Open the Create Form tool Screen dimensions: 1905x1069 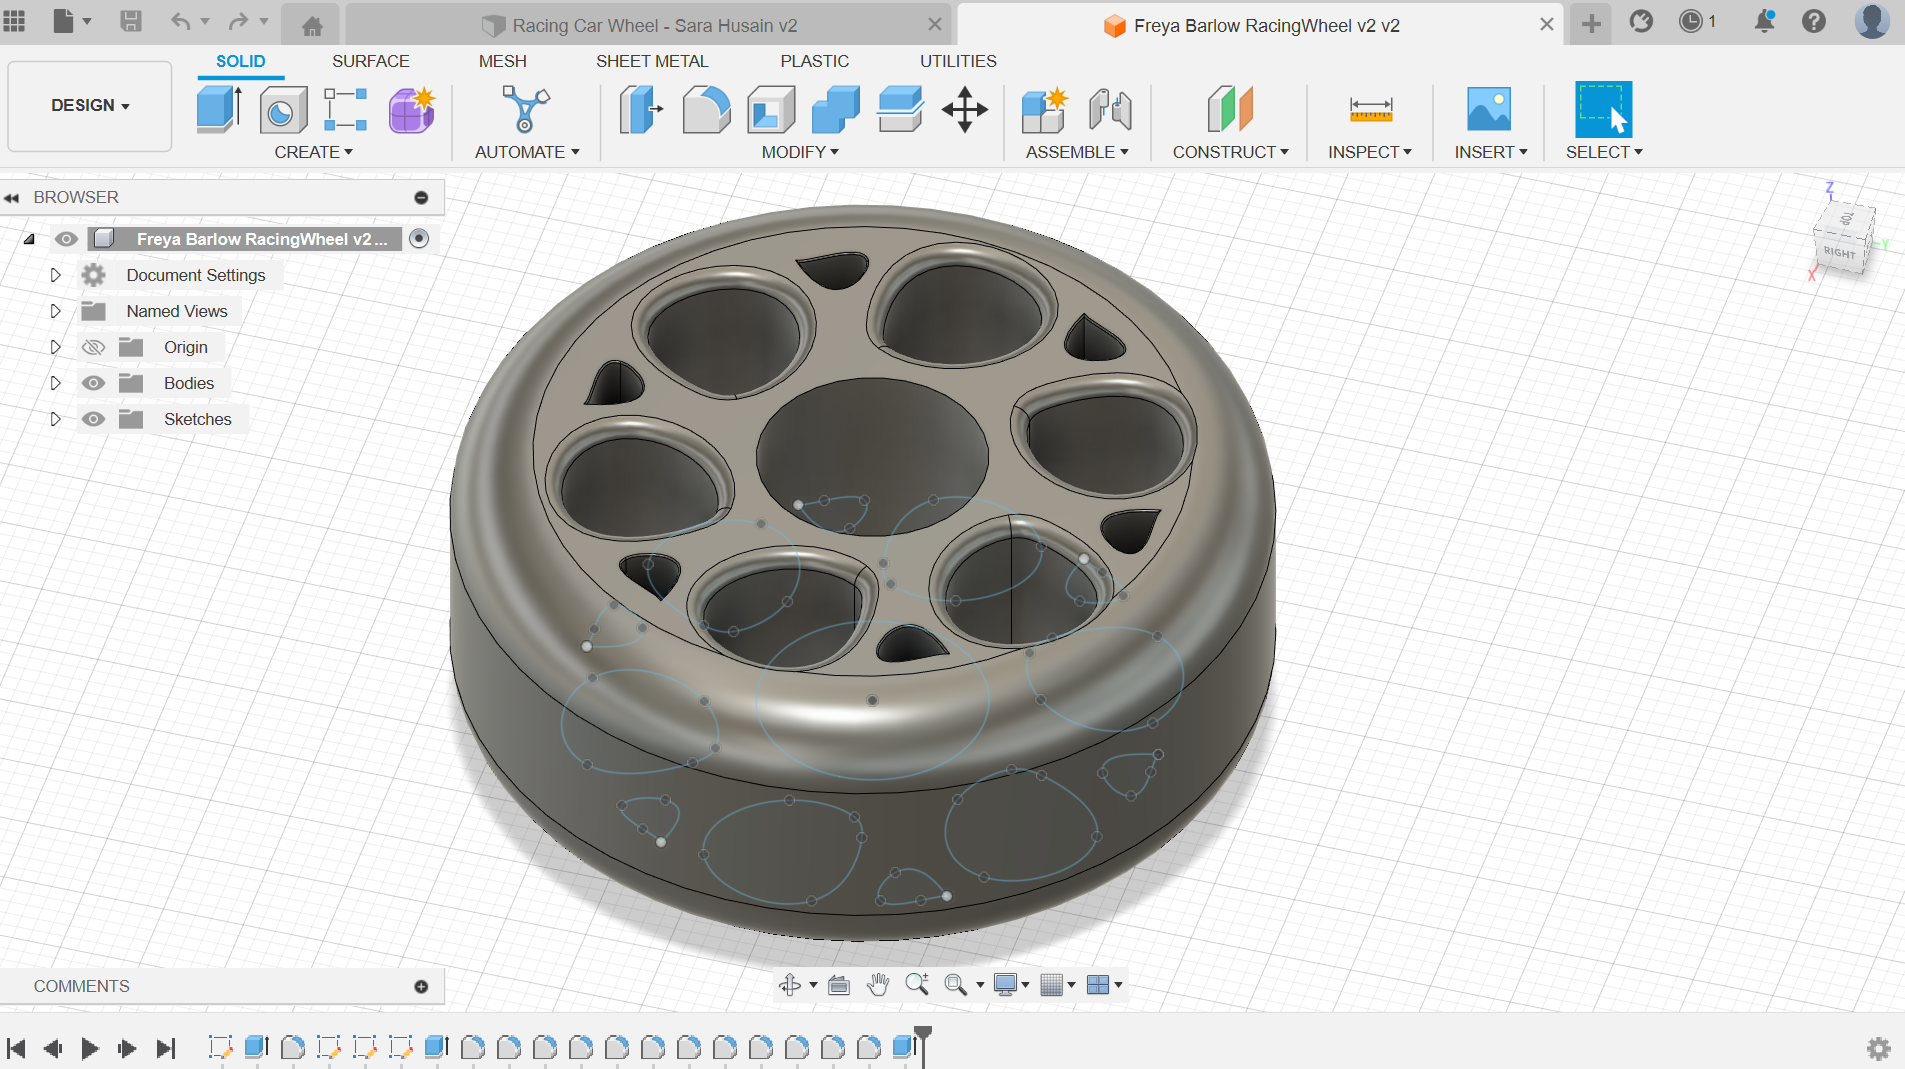pyautogui.click(x=411, y=109)
